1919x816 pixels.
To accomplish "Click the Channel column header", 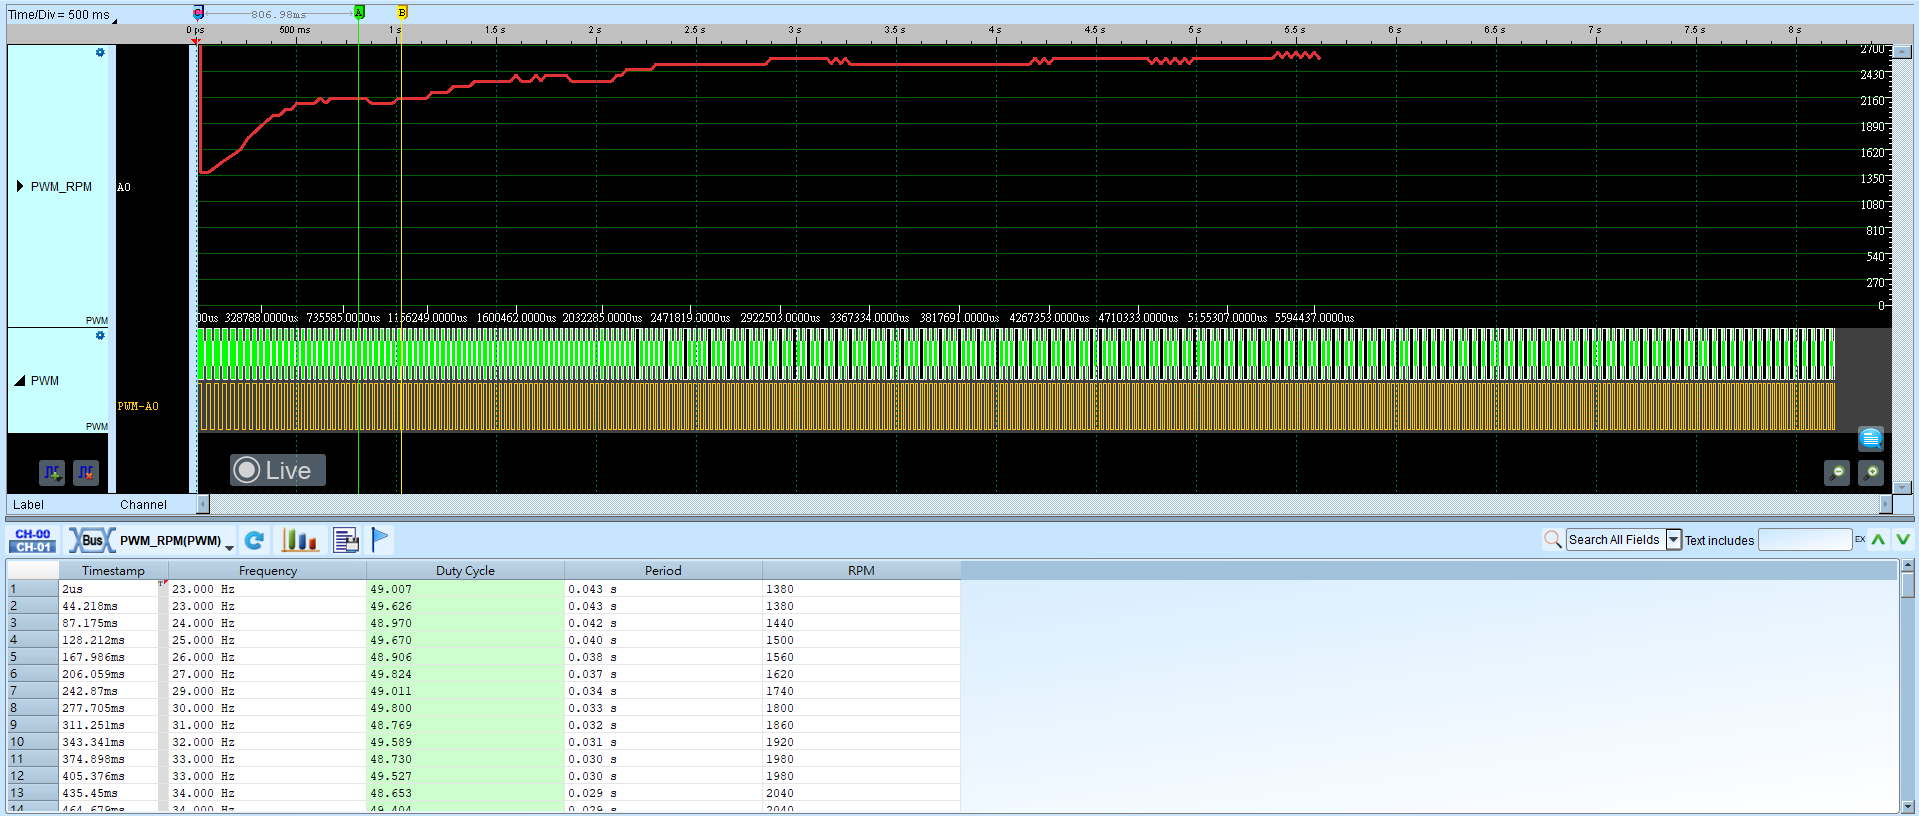I will tap(143, 505).
